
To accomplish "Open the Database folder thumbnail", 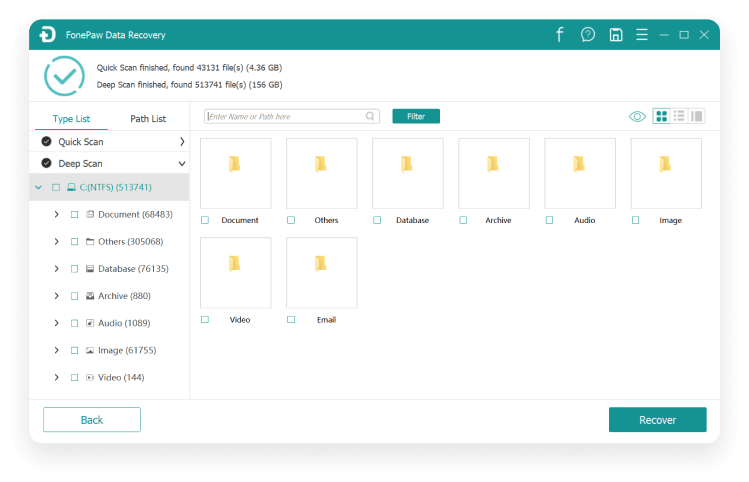I will (x=407, y=173).
